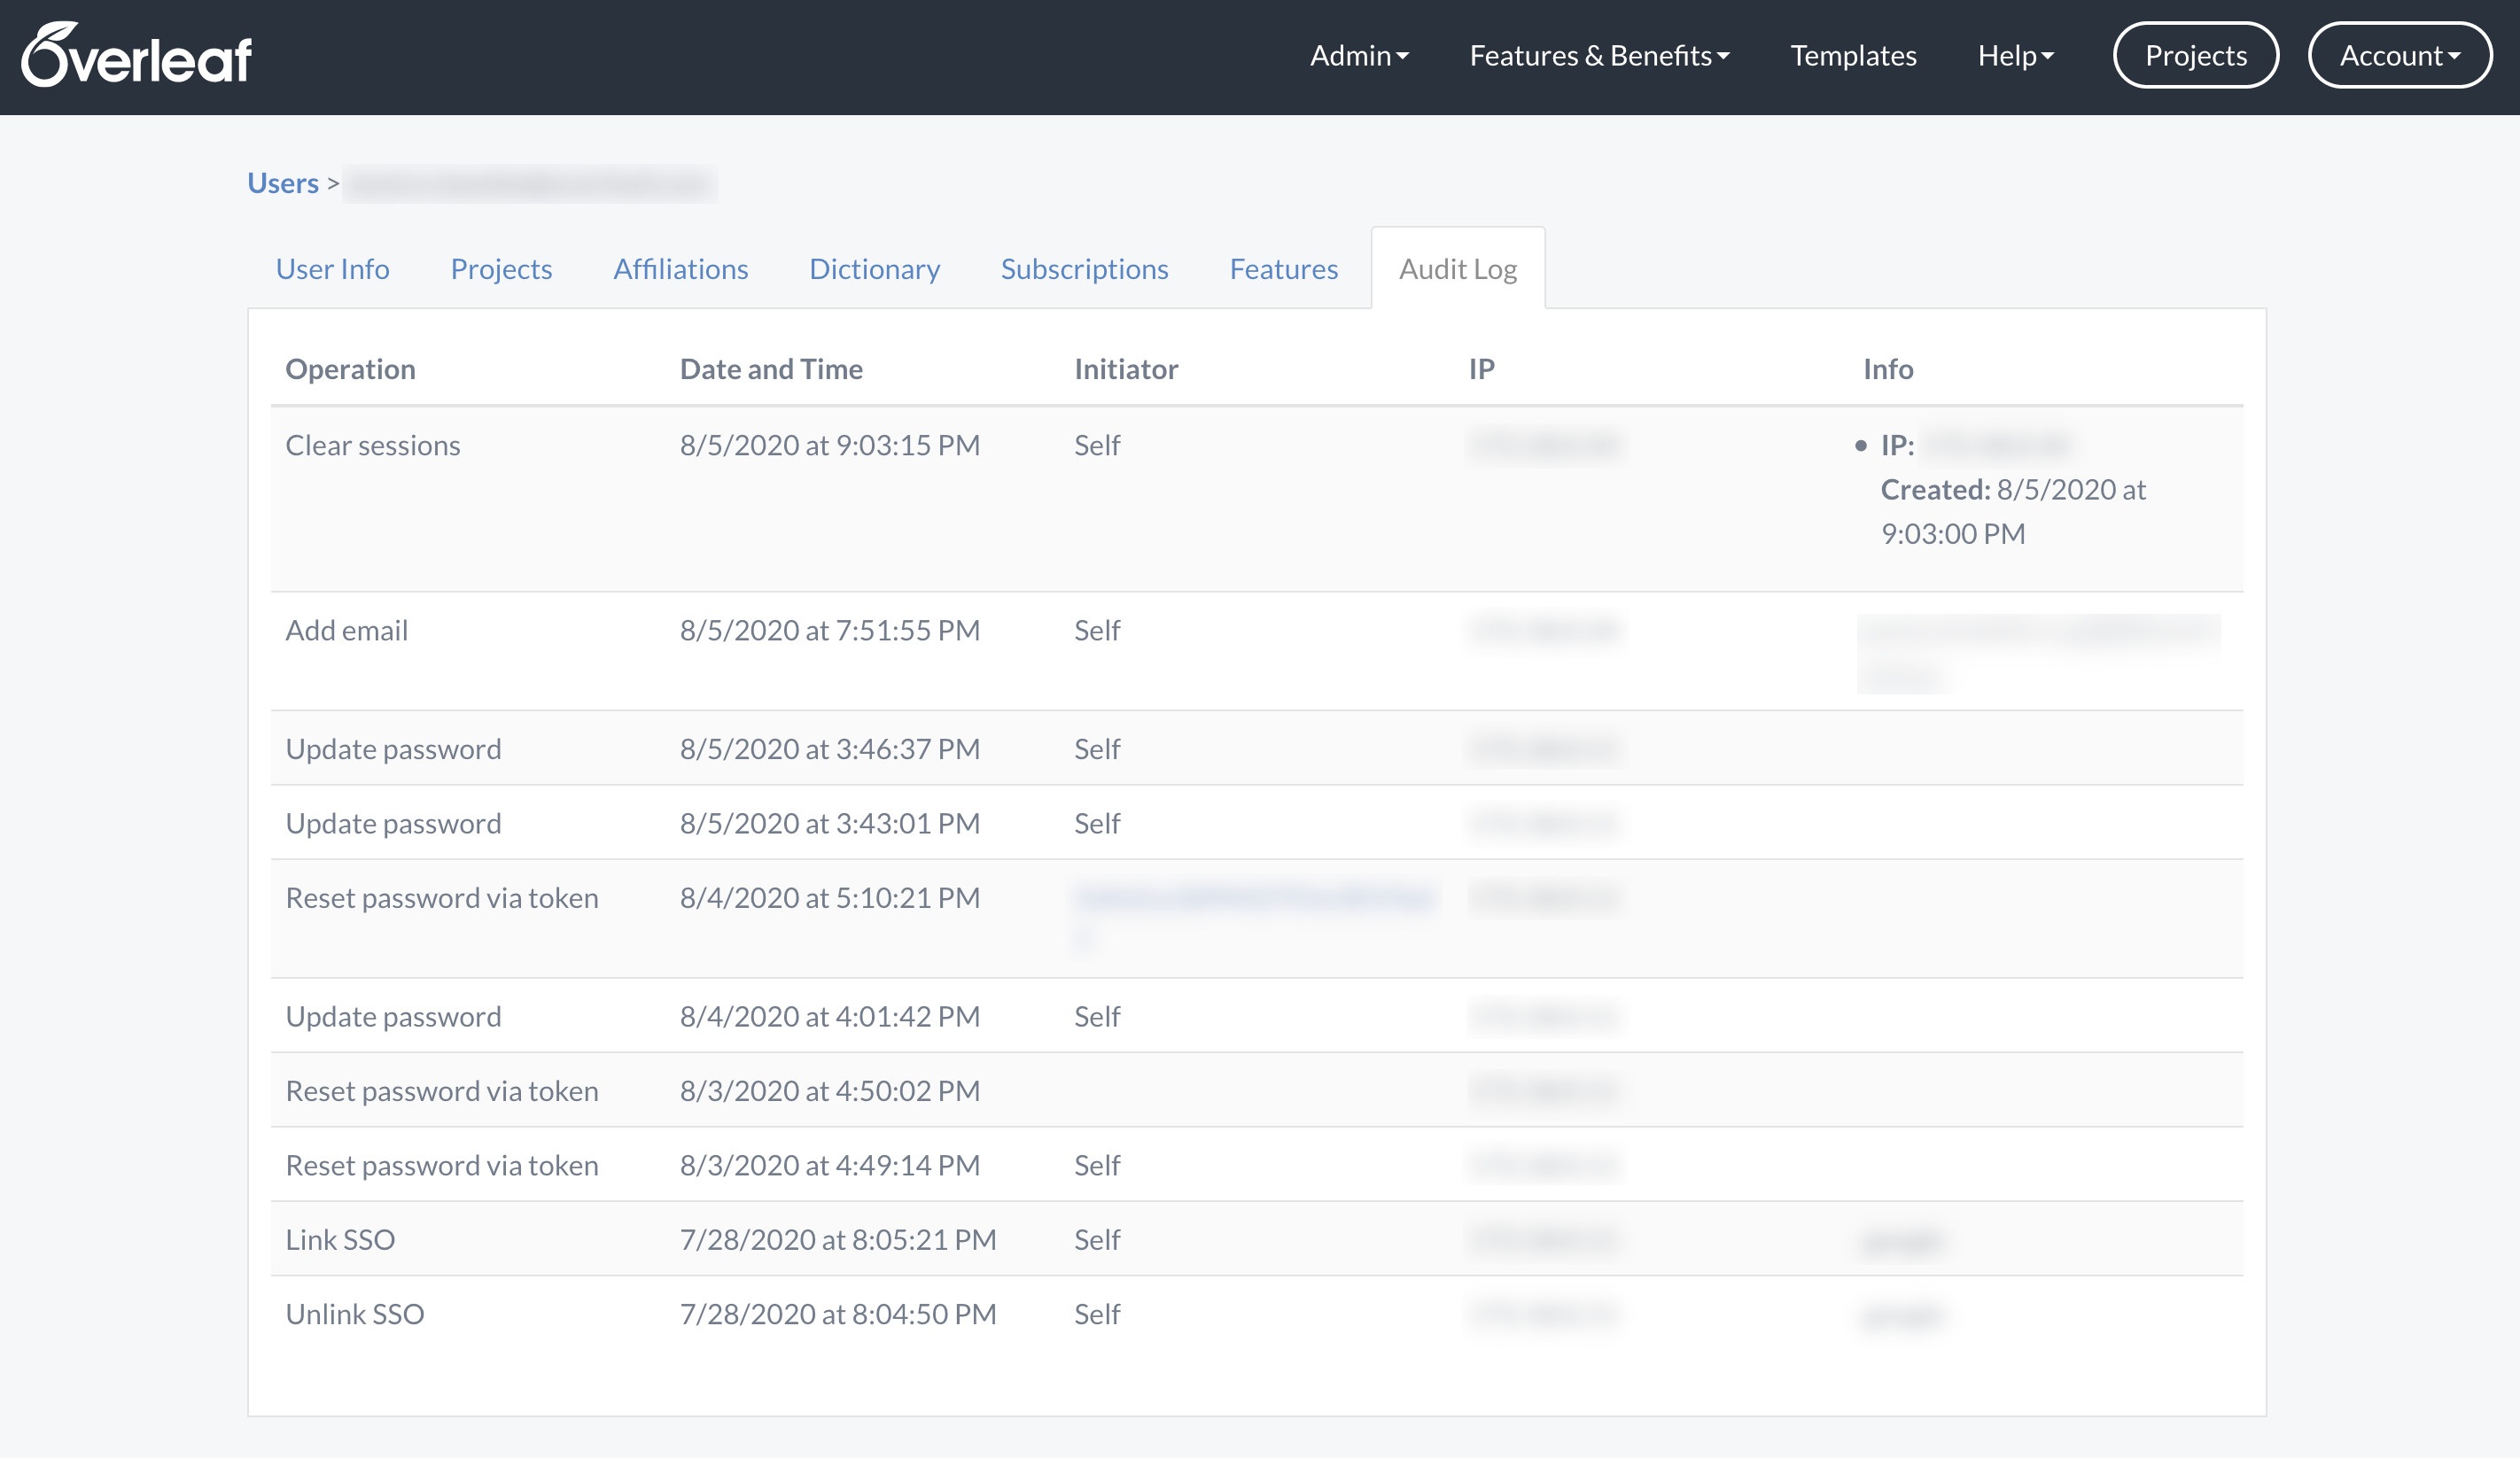
Task: Click the 8/4/2020 at 4:01:42 PM timestamp
Action: 830,1016
